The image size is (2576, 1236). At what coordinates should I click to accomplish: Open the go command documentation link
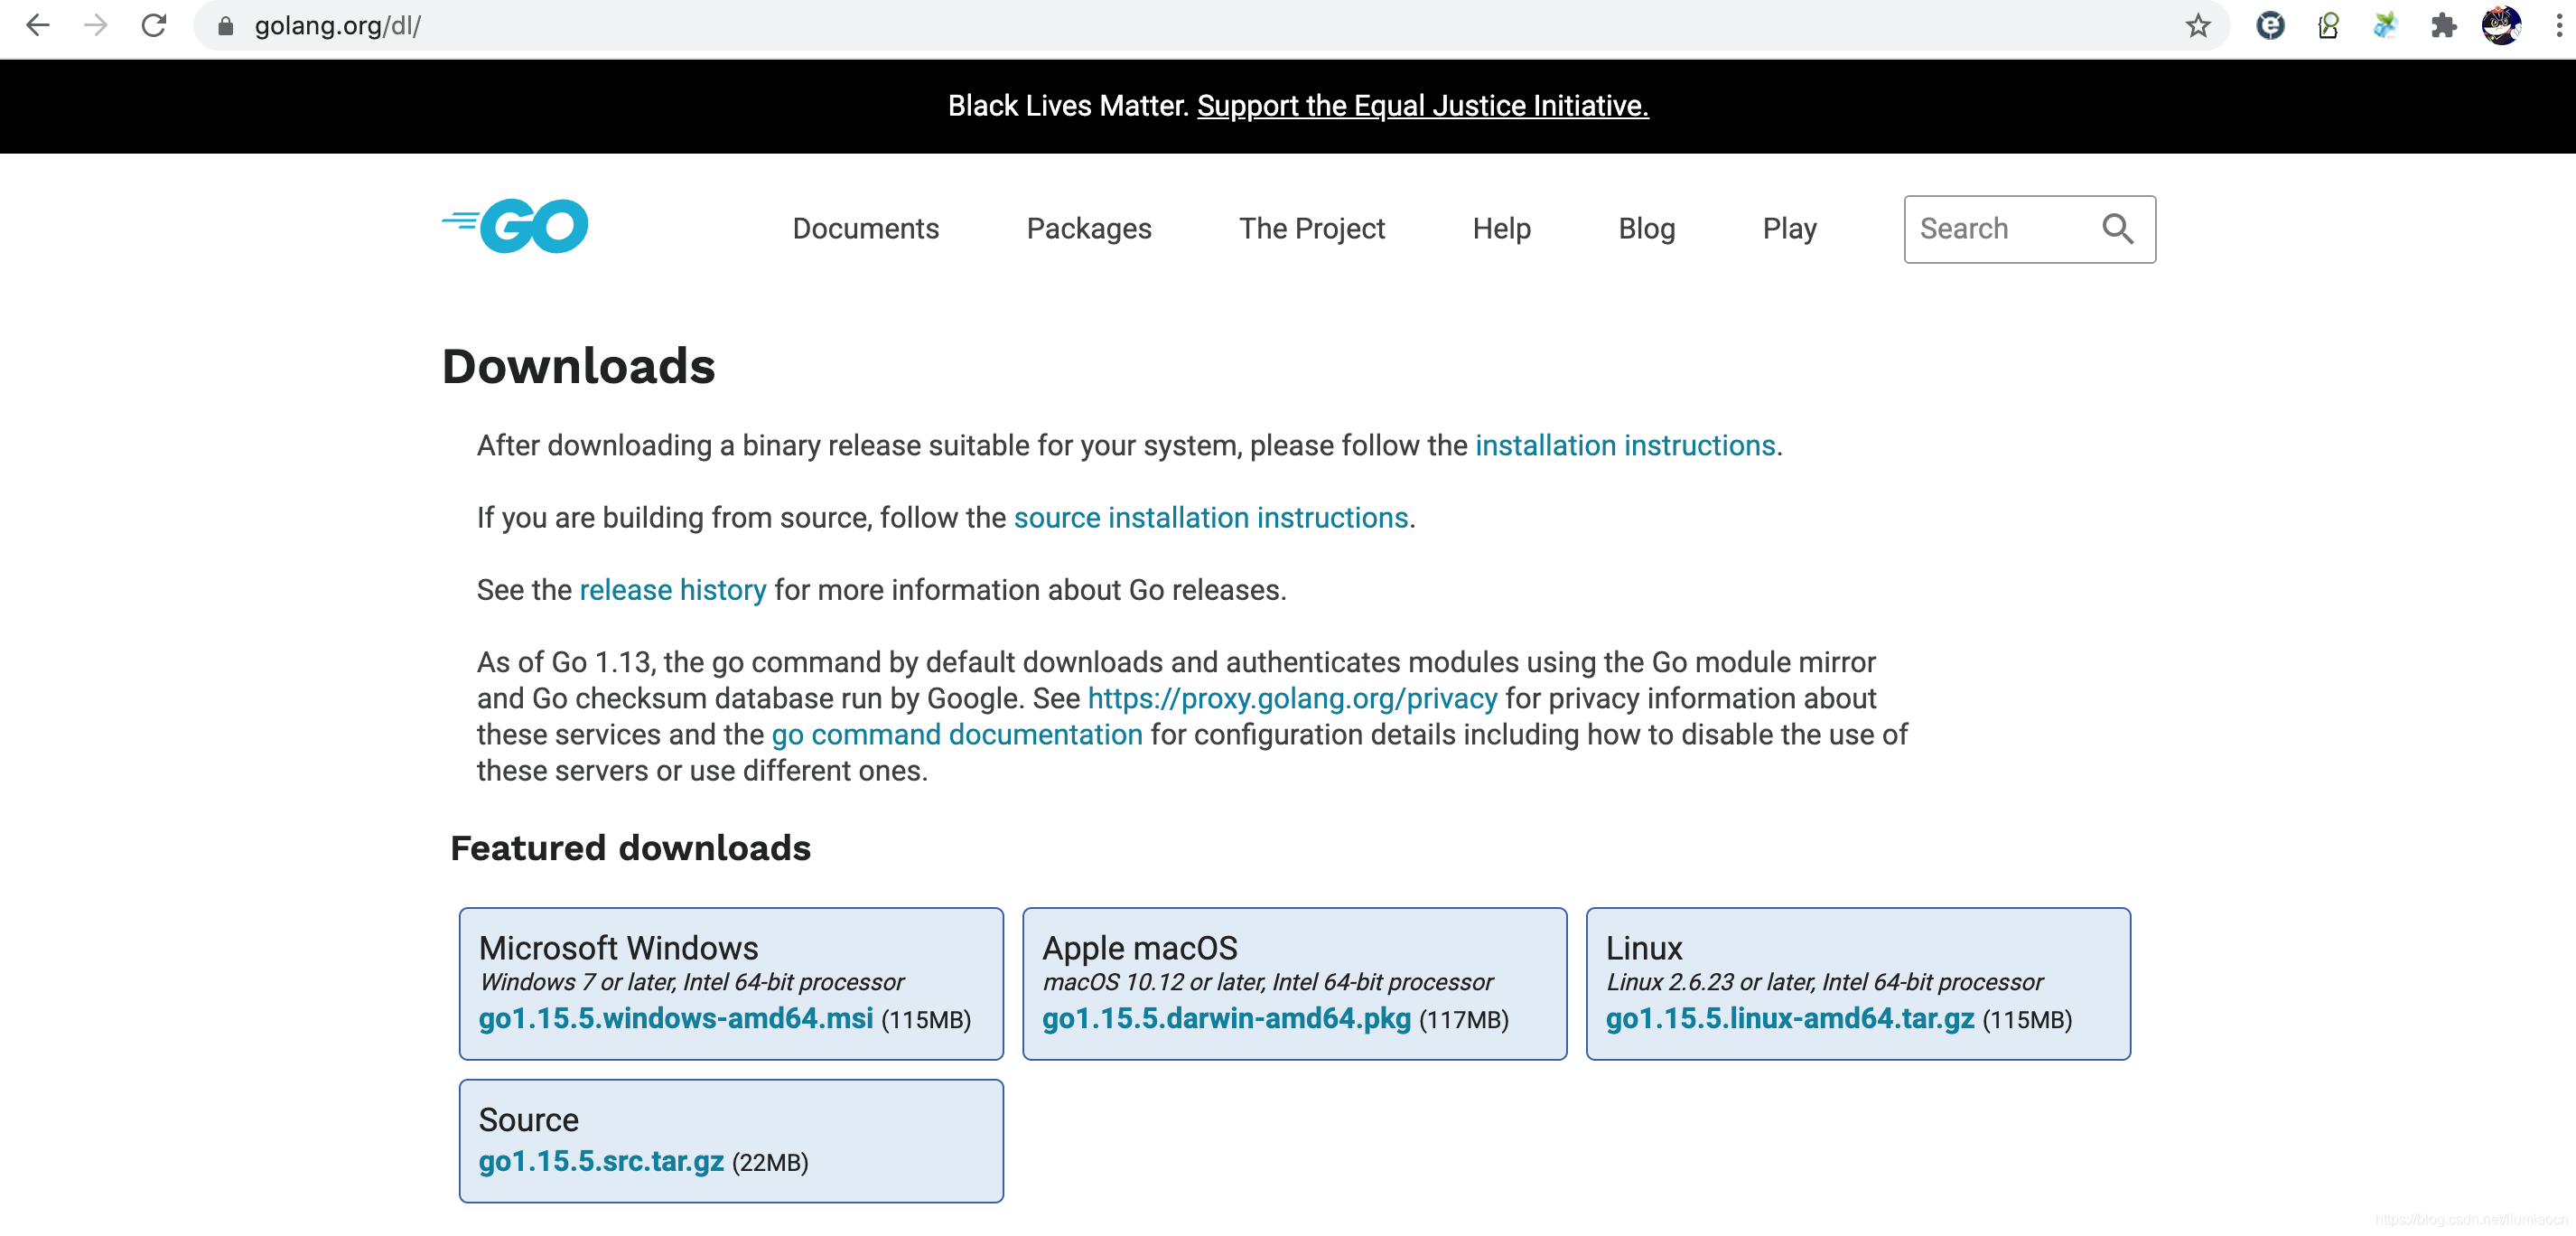[956, 735]
